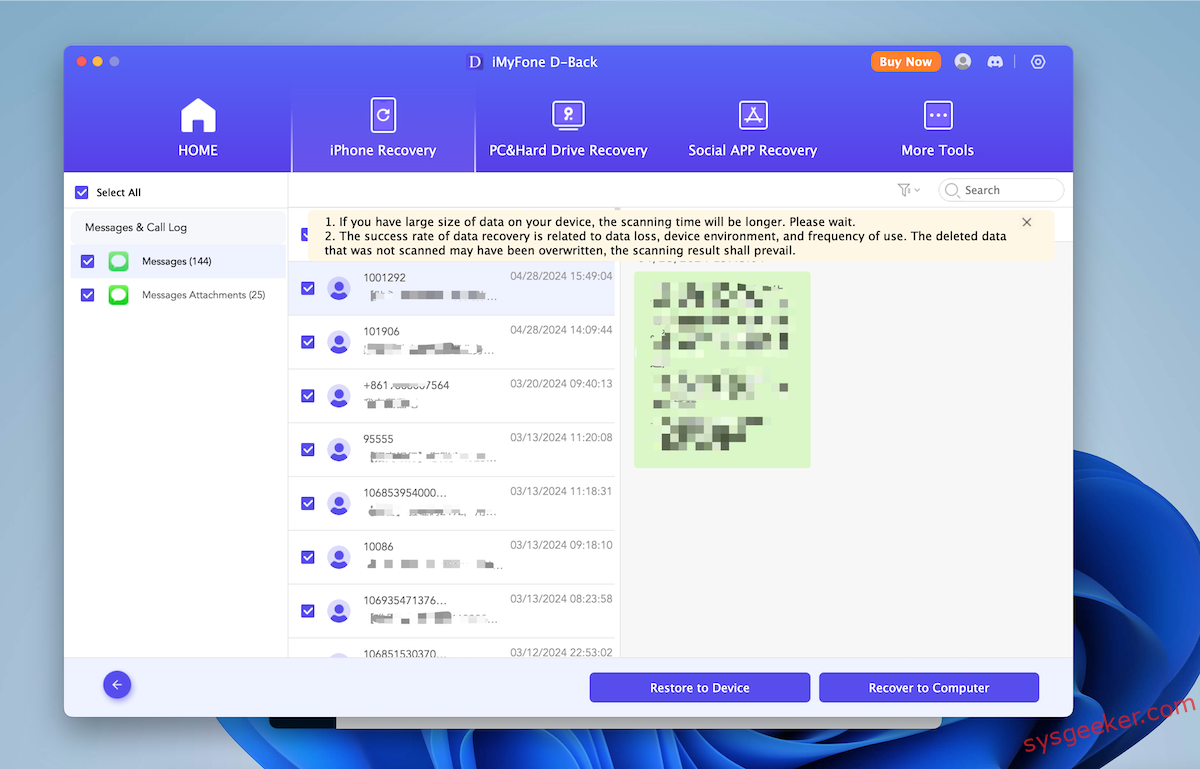Click contact avatar for 106935471376
This screenshot has width=1200, height=769.
tap(339, 611)
